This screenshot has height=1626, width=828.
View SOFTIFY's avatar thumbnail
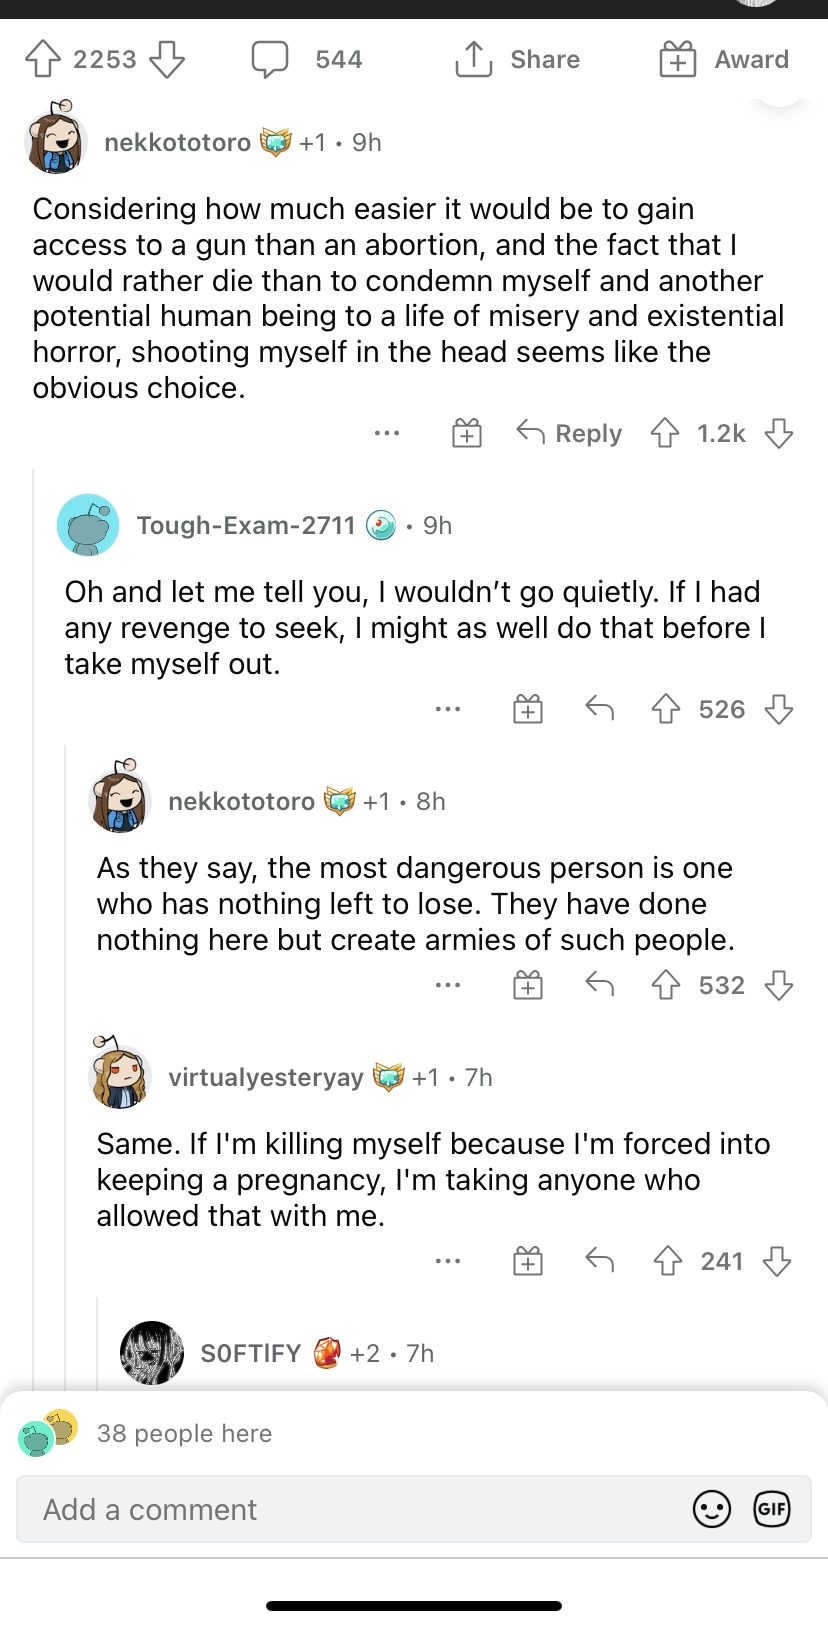(x=152, y=1353)
